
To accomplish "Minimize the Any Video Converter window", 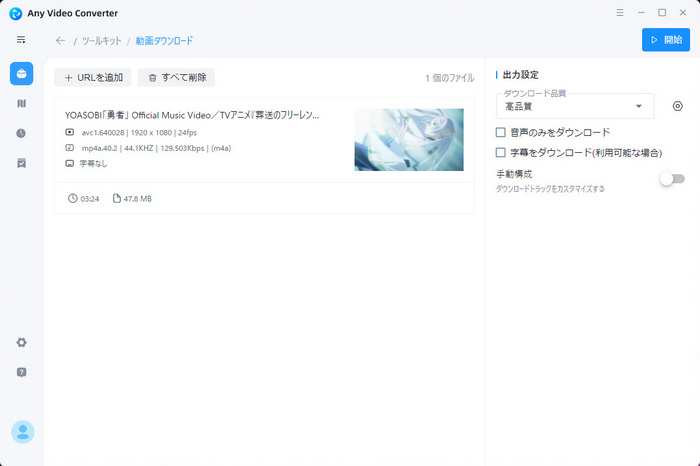I will 641,13.
